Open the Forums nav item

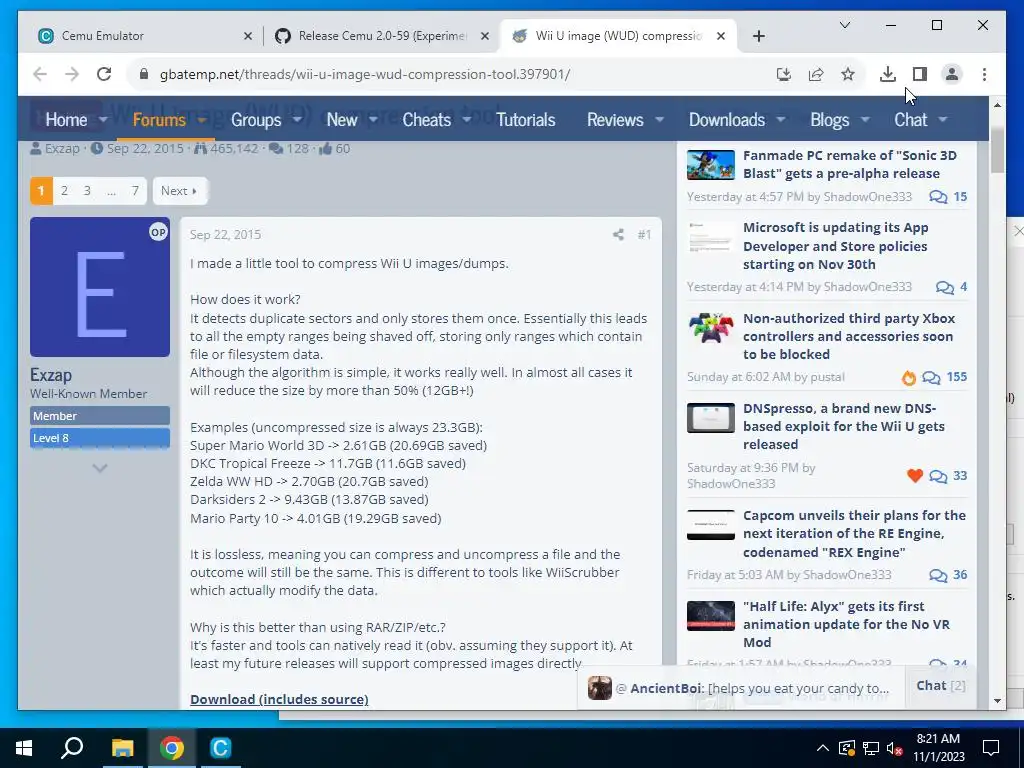click(159, 120)
